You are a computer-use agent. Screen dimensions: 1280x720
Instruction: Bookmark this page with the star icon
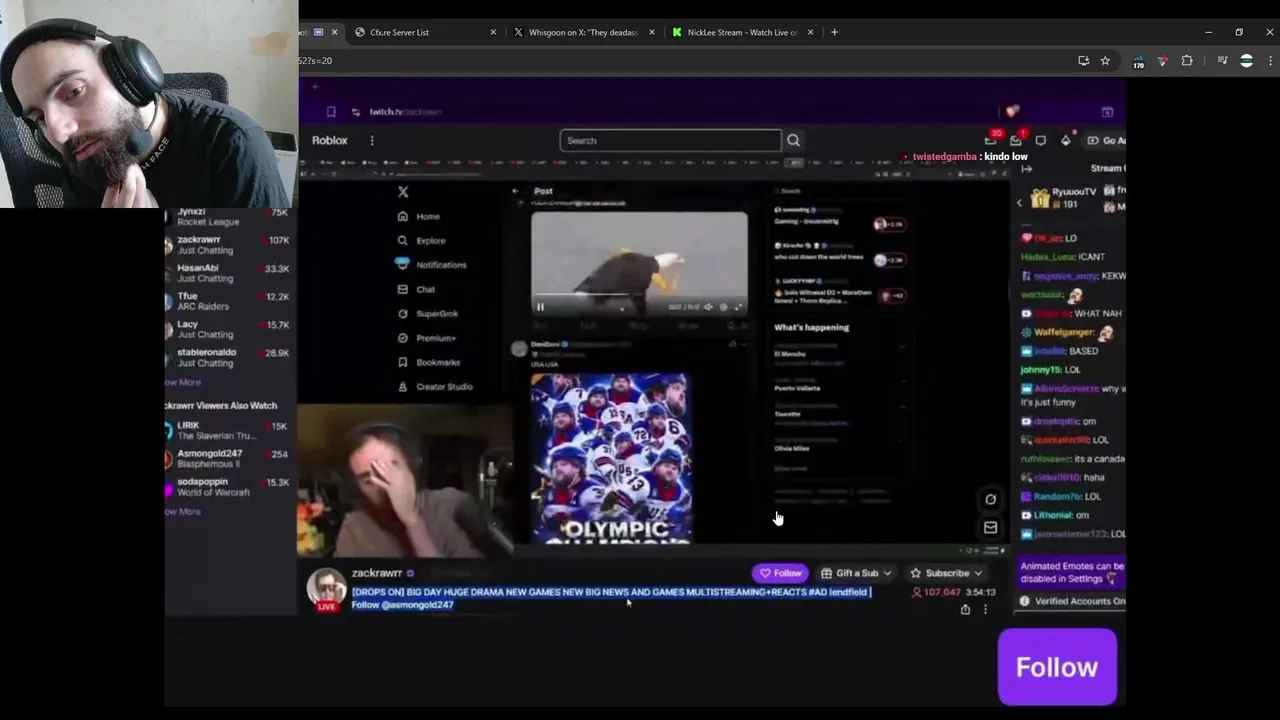[x=1105, y=61]
